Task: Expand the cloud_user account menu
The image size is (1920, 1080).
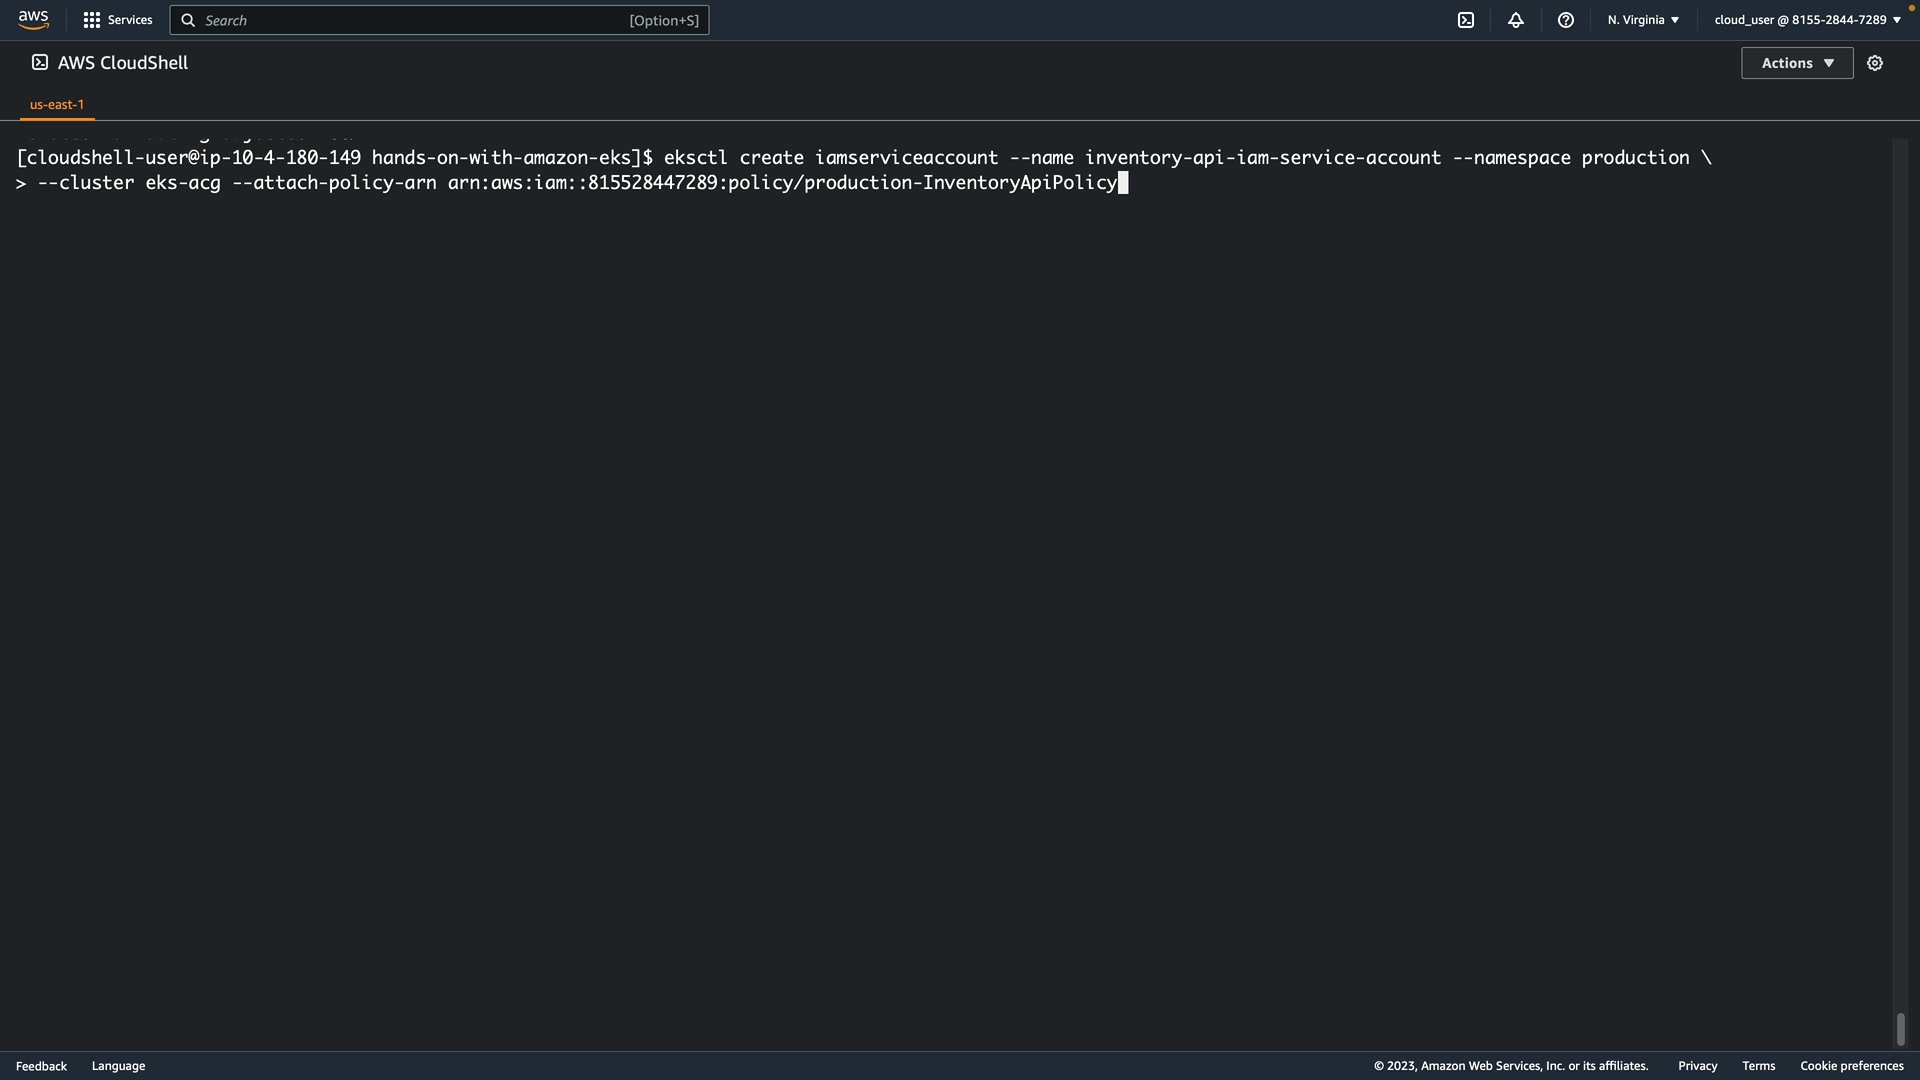Action: pos(1807,20)
